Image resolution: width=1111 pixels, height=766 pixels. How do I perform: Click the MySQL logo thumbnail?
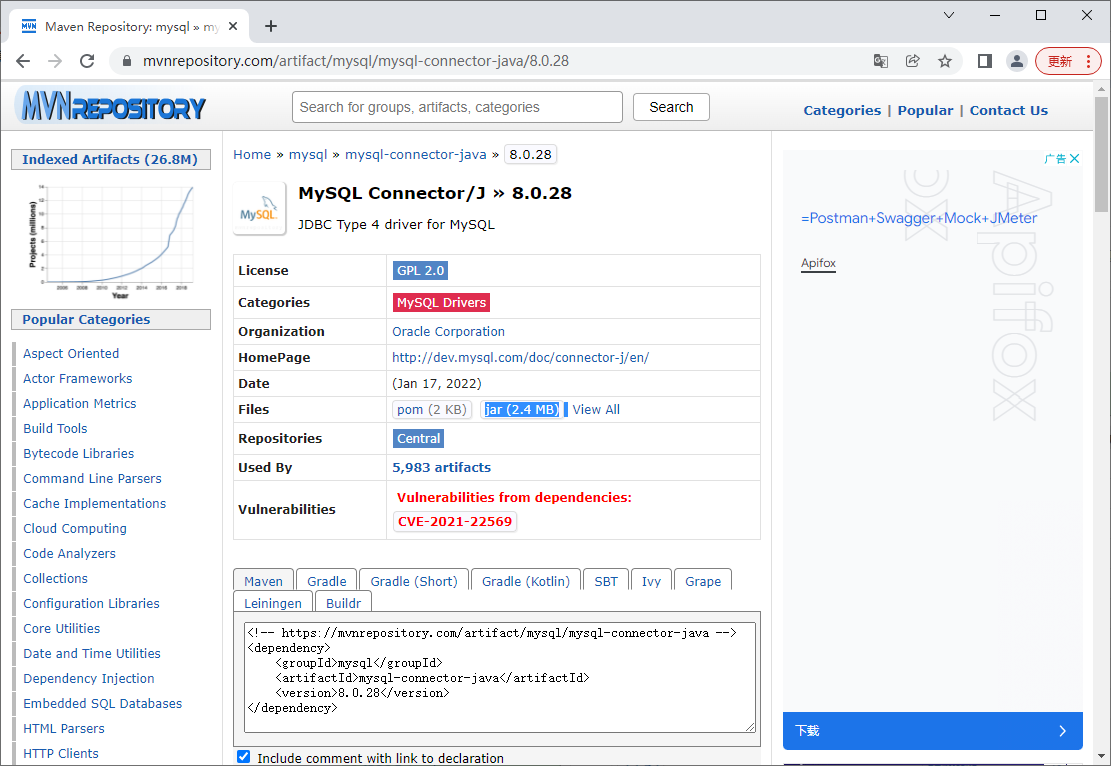pyautogui.click(x=259, y=209)
